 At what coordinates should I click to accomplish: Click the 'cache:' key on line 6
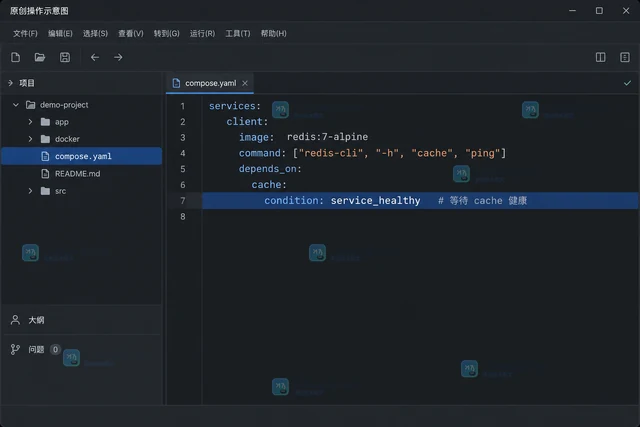pyautogui.click(x=269, y=185)
